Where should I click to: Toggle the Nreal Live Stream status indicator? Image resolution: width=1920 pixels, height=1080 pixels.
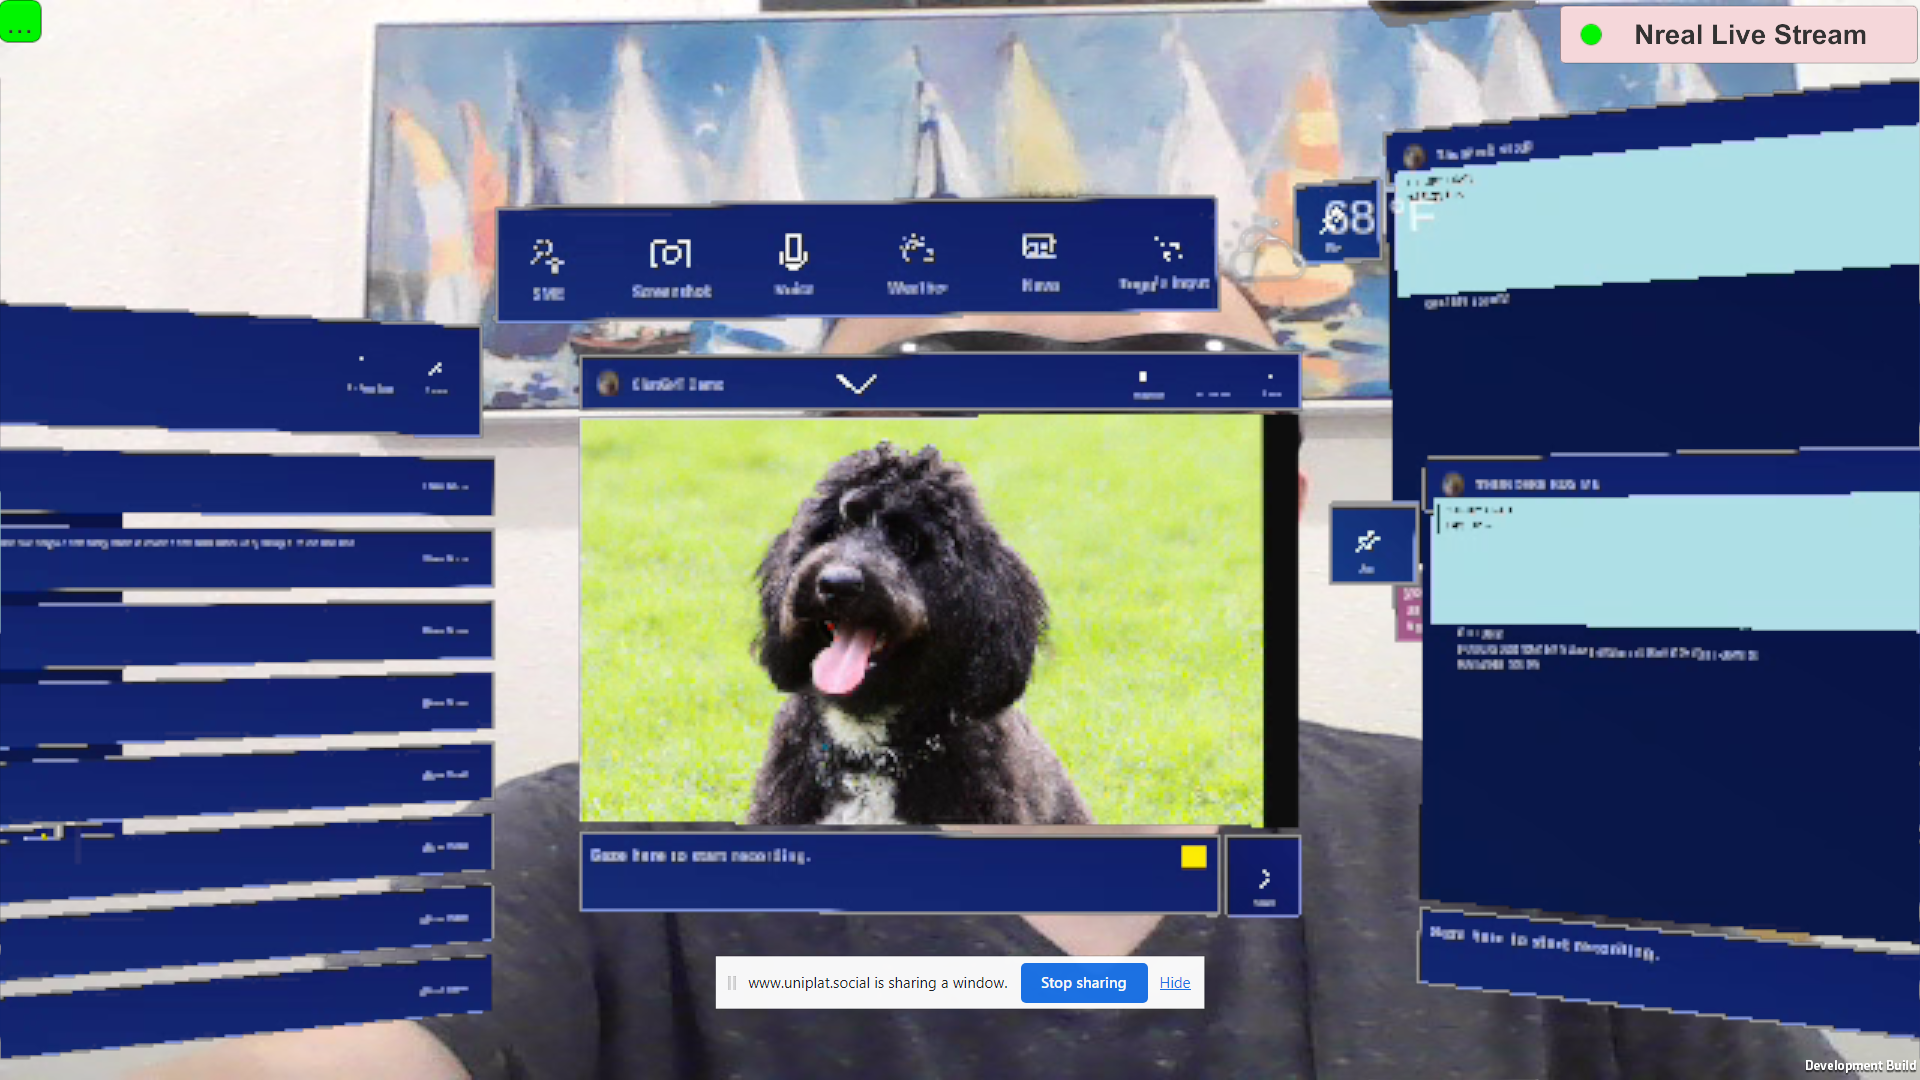pyautogui.click(x=1591, y=34)
